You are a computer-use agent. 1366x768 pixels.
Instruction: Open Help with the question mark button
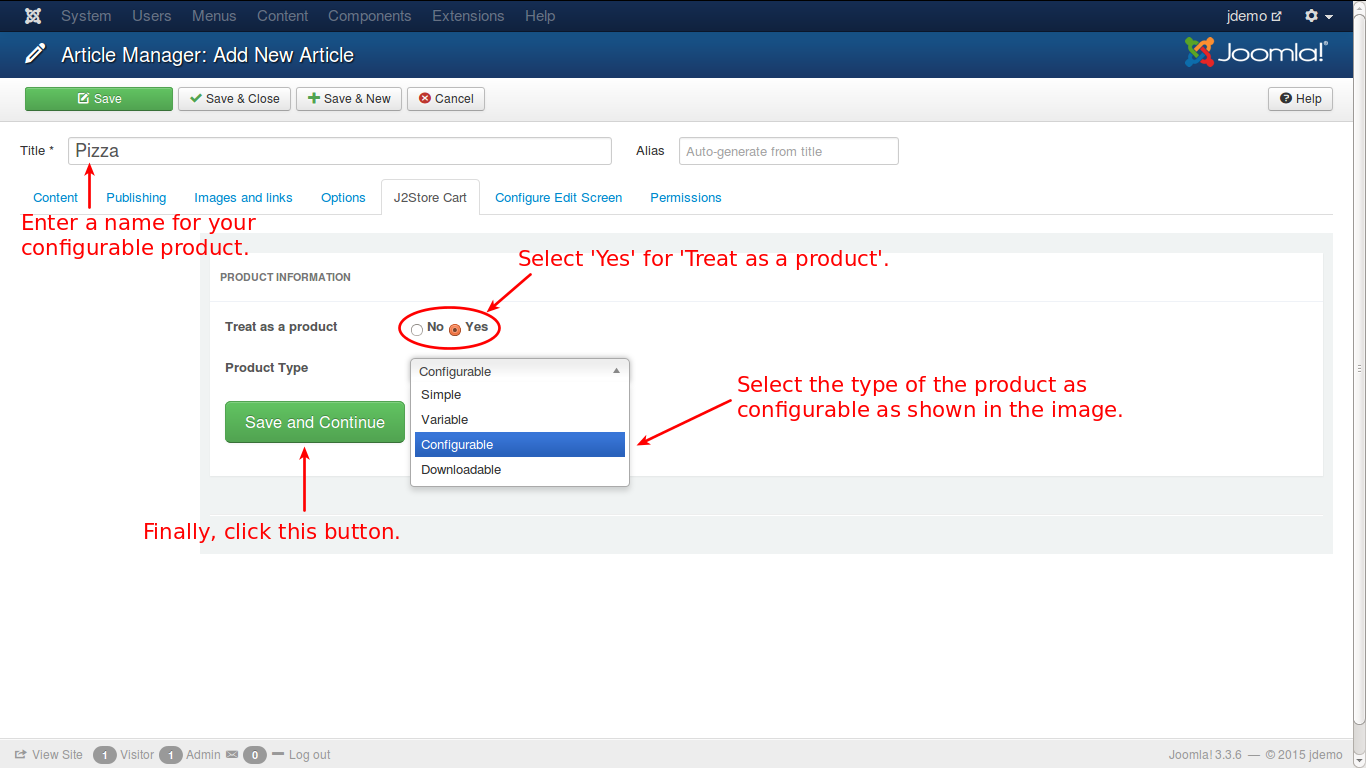click(1300, 99)
